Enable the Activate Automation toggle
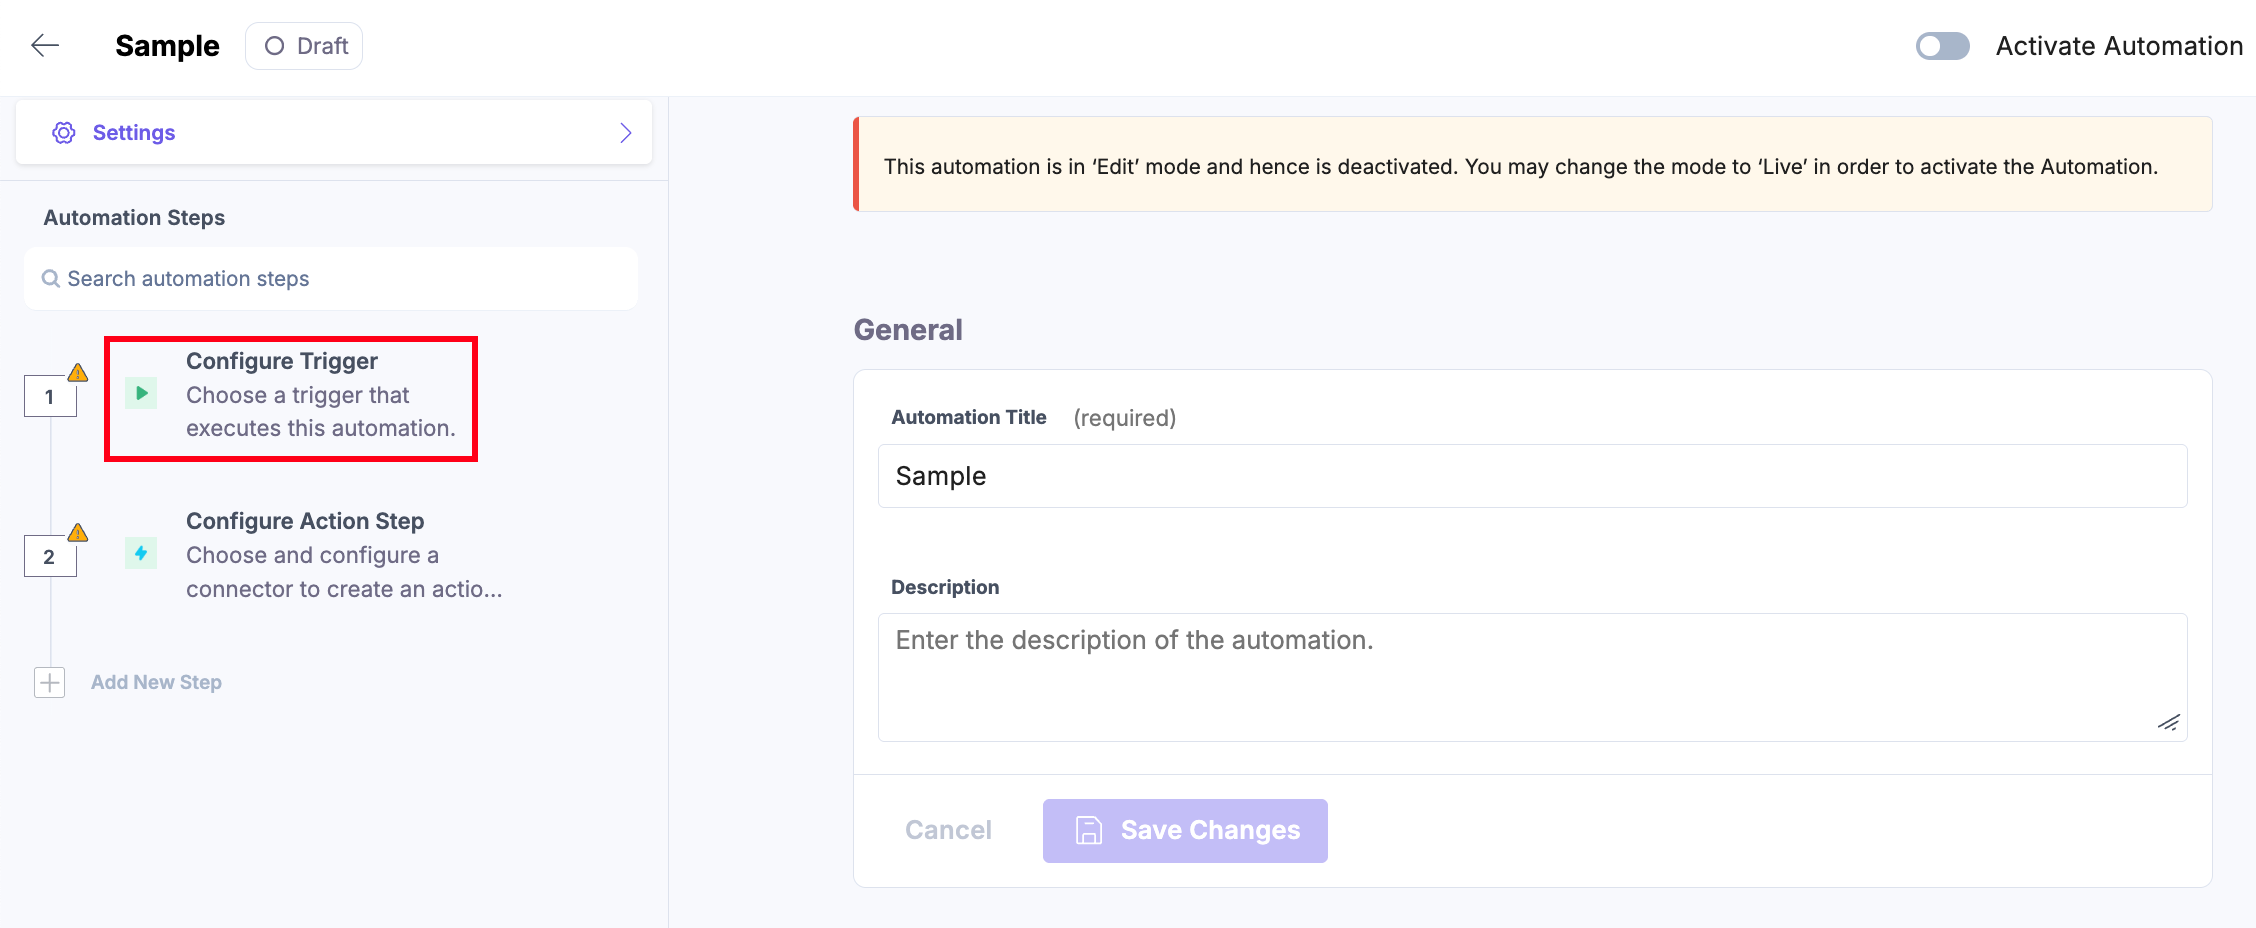This screenshot has height=928, width=2256. (x=1941, y=45)
